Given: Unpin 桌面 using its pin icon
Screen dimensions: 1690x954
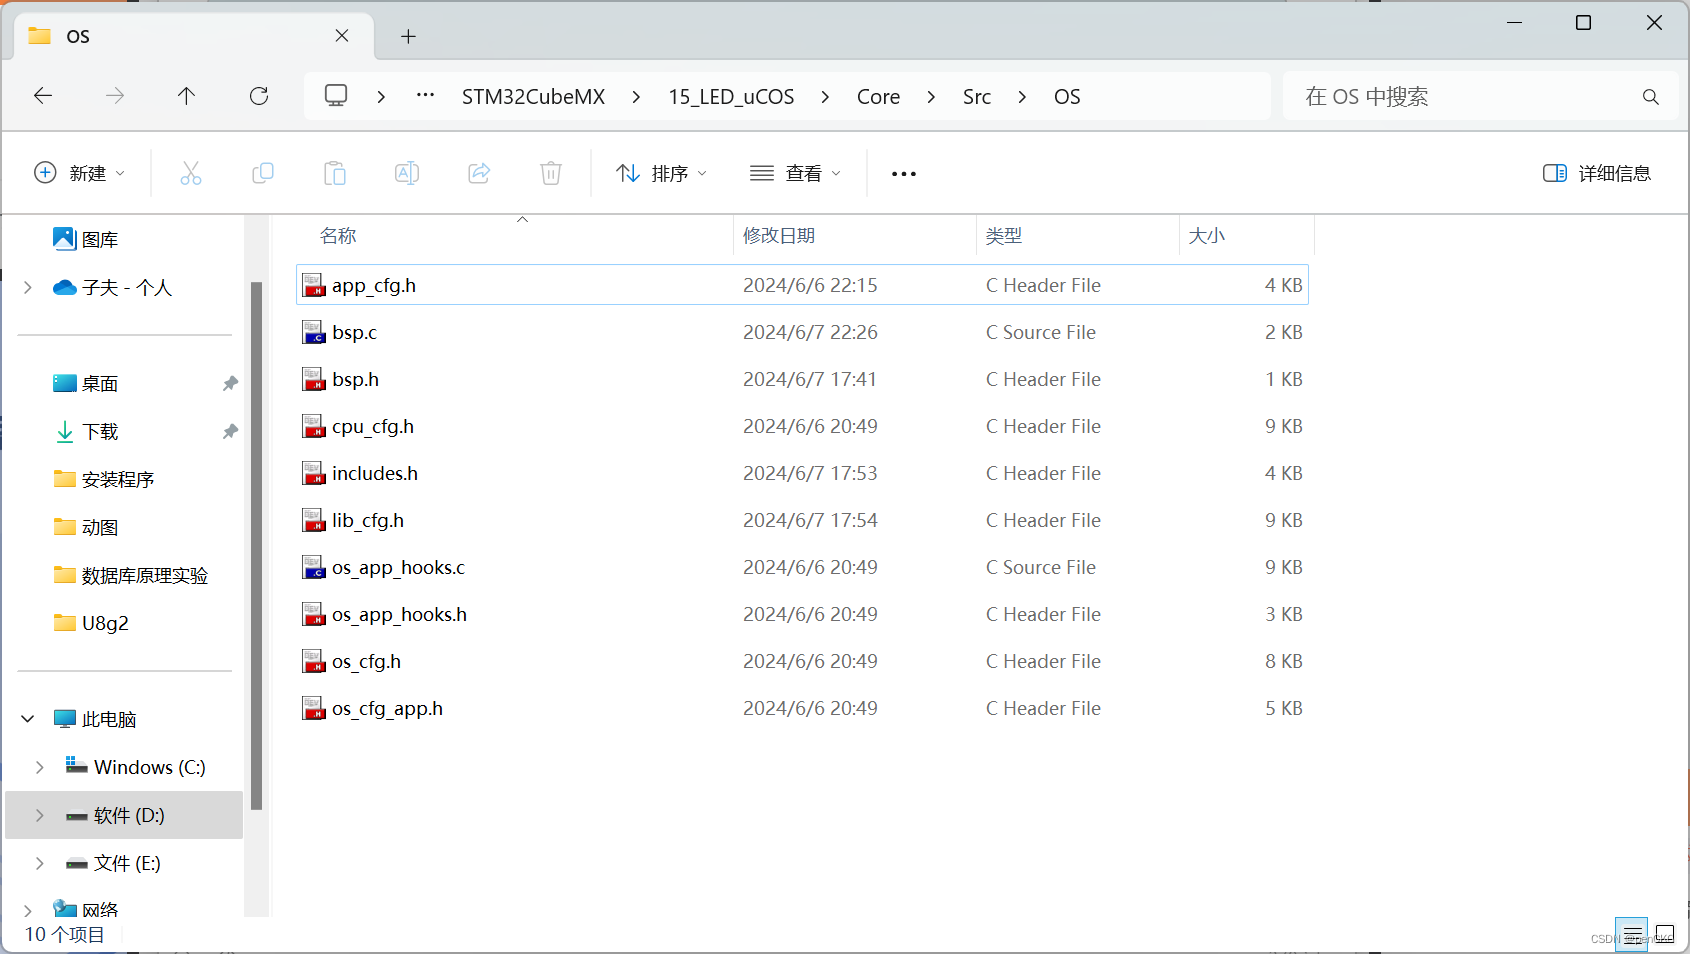Looking at the screenshot, I should 230,383.
